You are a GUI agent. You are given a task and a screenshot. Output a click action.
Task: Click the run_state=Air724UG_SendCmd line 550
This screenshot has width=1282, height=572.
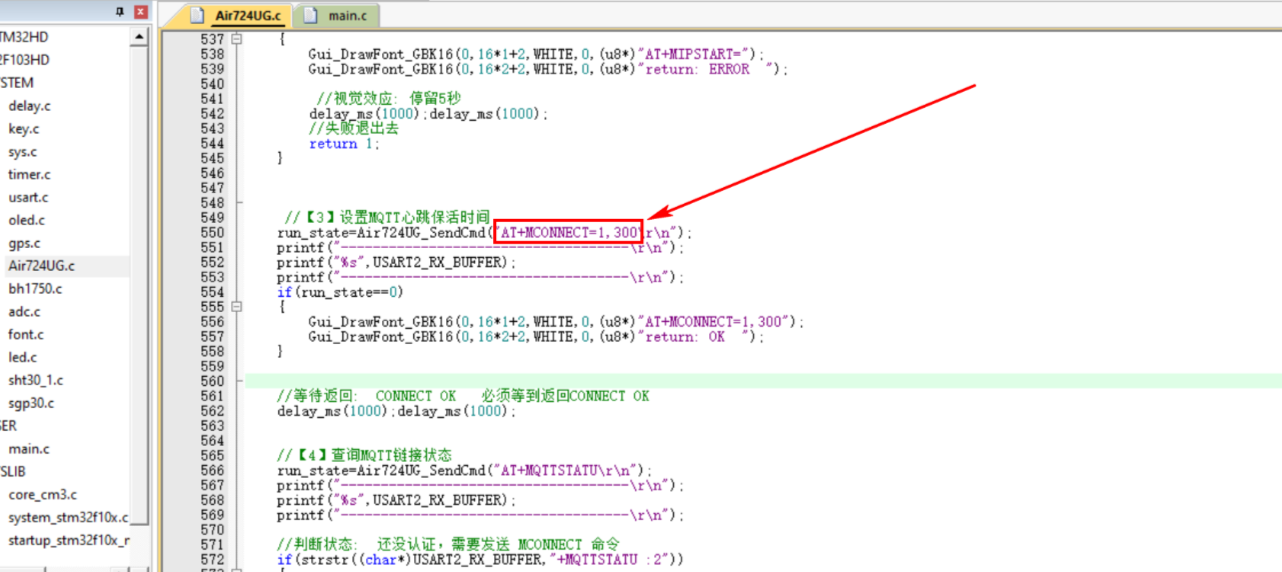tap(484, 232)
